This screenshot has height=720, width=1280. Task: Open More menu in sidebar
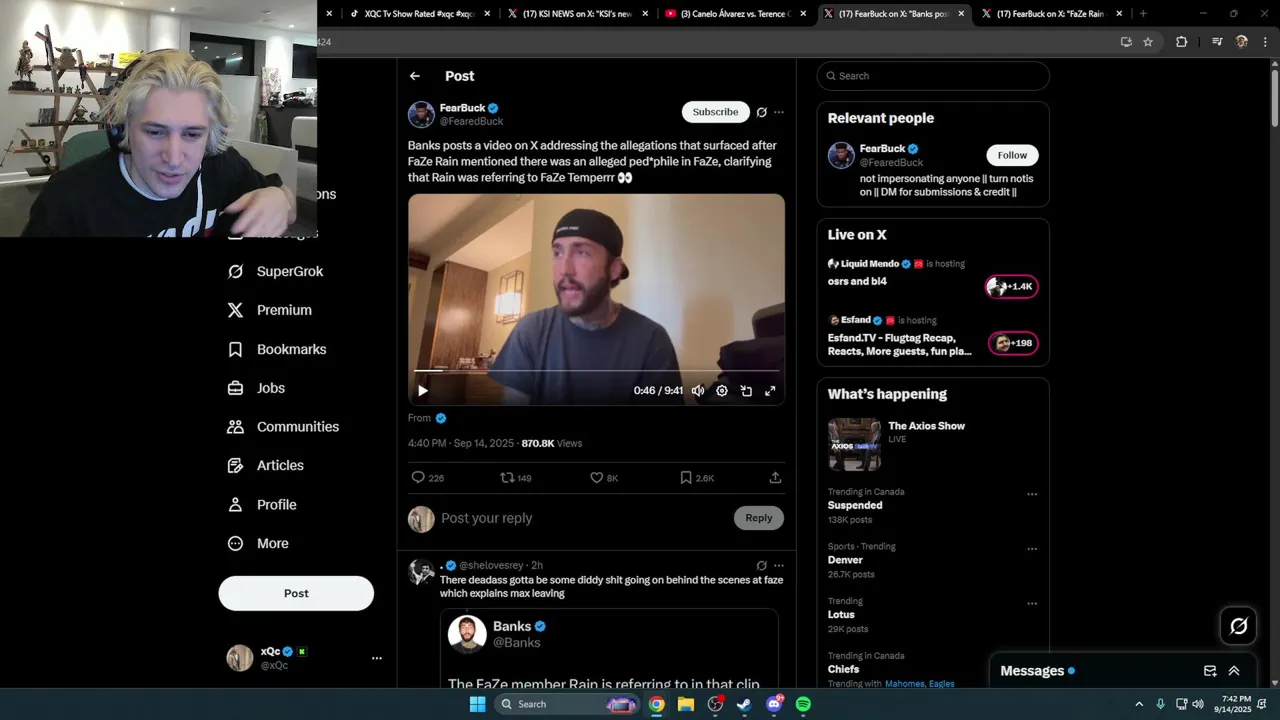point(258,544)
